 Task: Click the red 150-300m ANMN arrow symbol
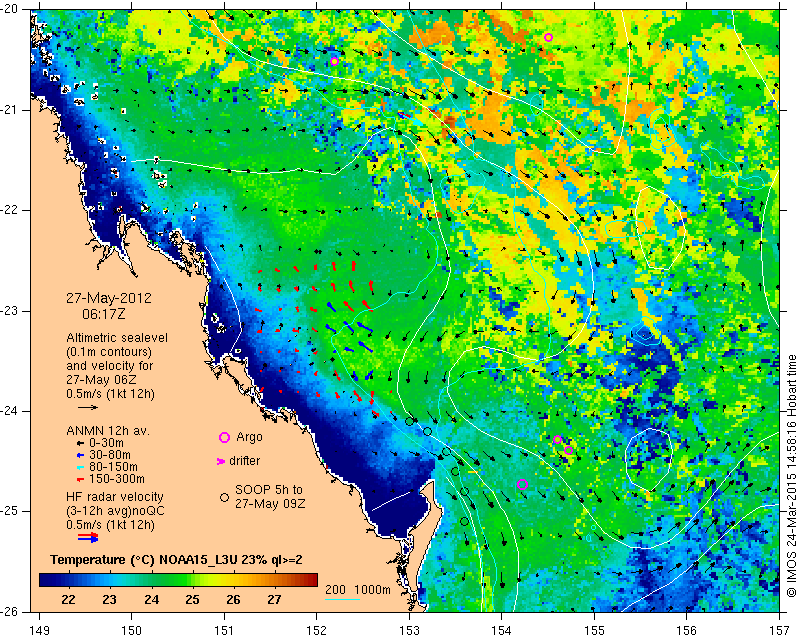tap(80, 479)
